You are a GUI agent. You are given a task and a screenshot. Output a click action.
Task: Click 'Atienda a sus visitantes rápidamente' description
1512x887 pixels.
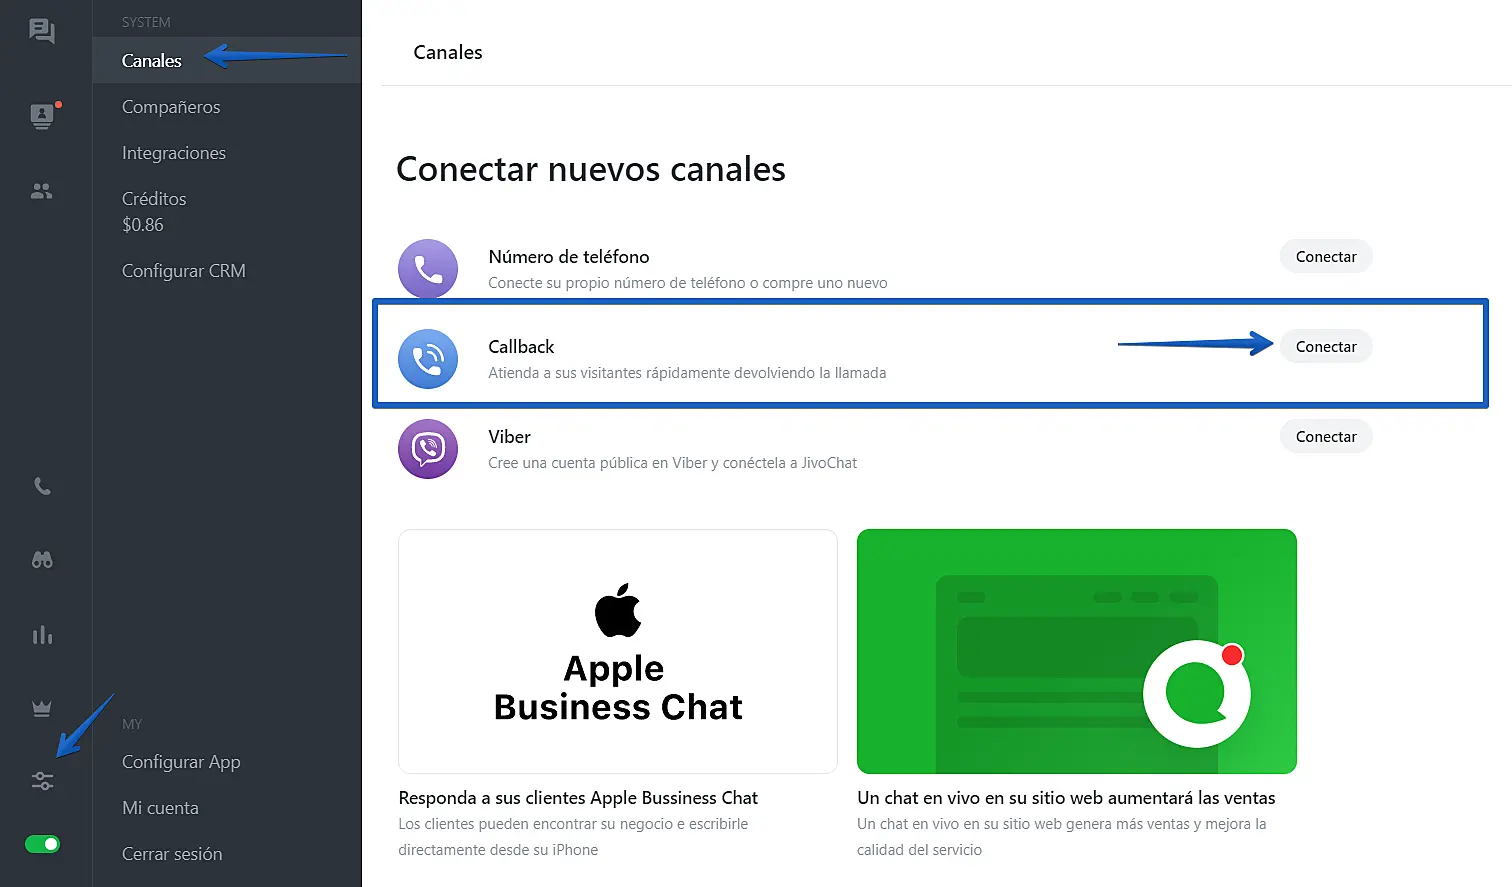(687, 373)
